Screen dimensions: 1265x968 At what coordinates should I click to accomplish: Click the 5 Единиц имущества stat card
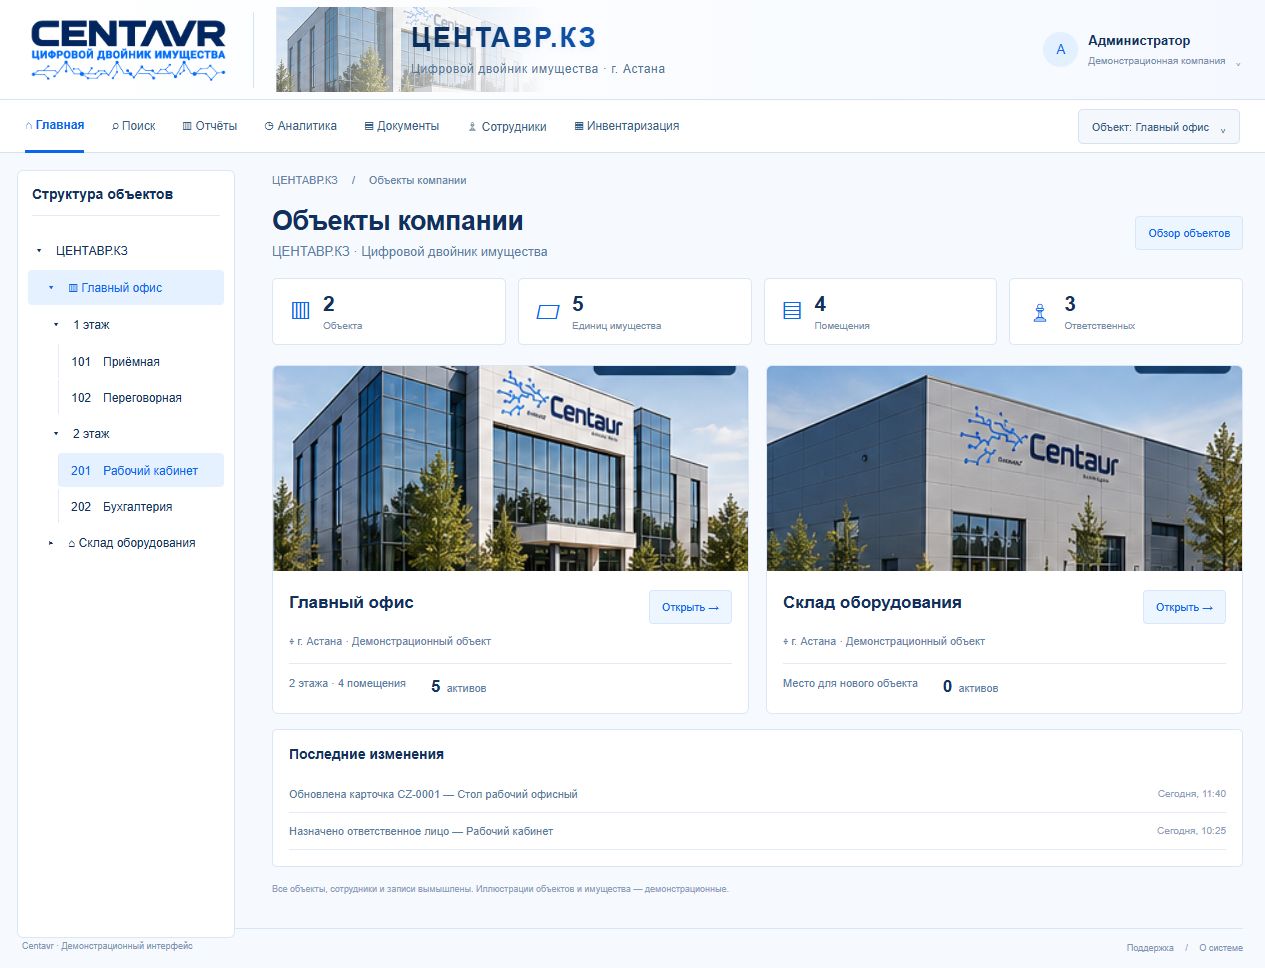(635, 312)
